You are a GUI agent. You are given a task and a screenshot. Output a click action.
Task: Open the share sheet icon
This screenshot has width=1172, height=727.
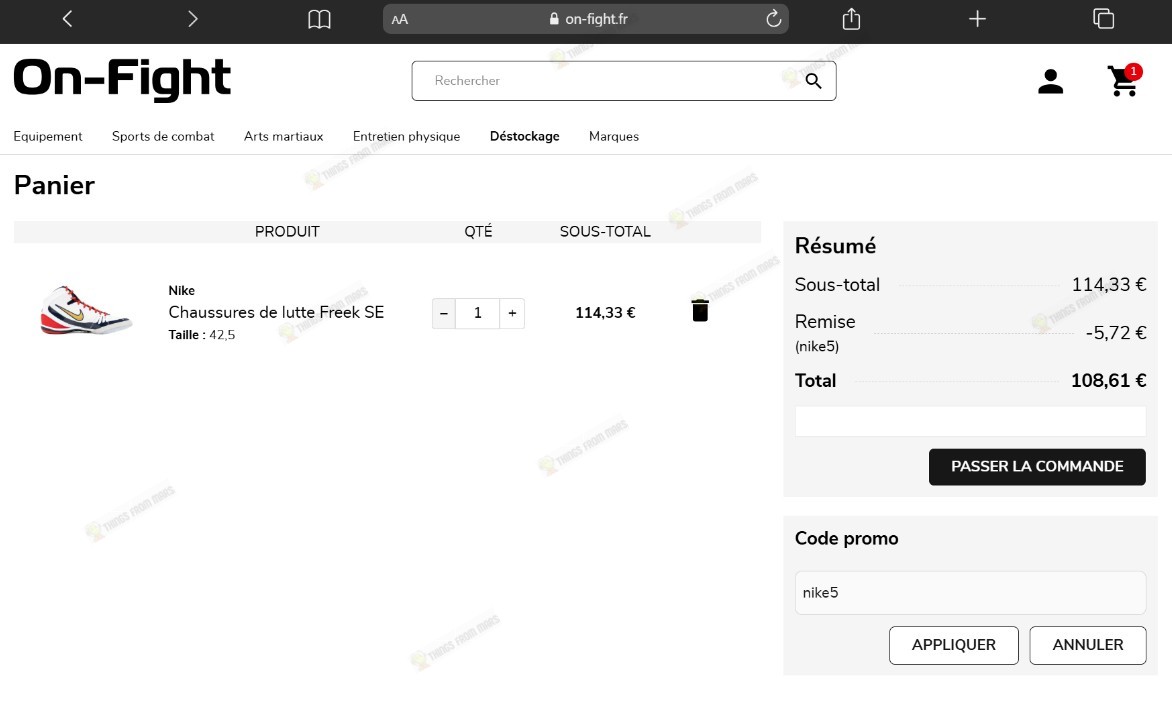click(851, 19)
